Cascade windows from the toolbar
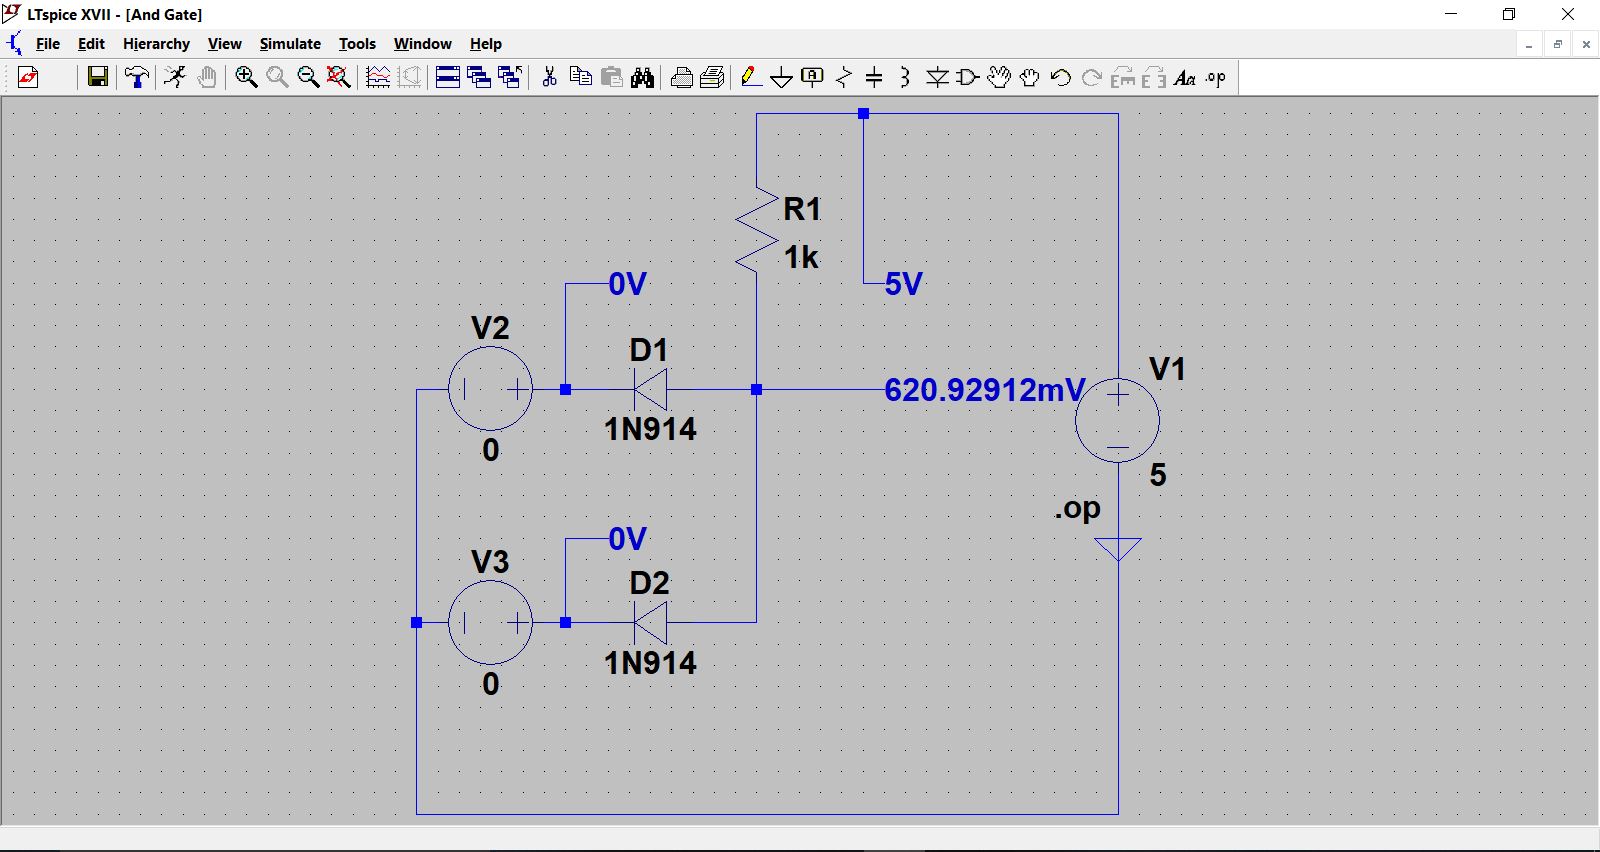This screenshot has width=1600, height=852. click(479, 78)
